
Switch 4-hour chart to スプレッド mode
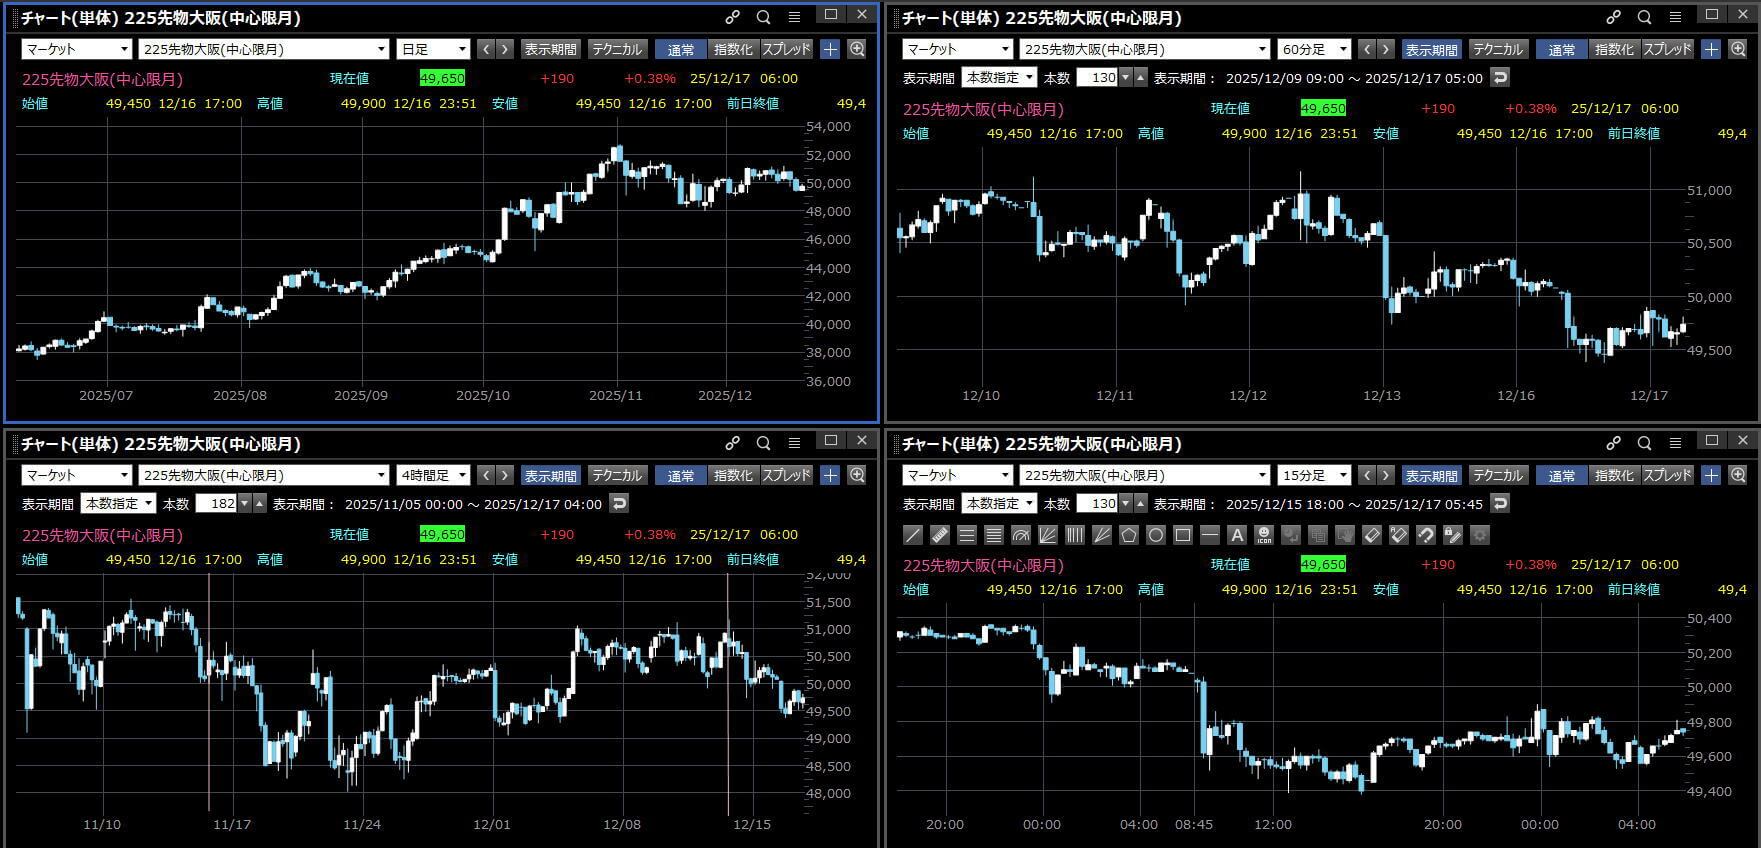(x=786, y=475)
